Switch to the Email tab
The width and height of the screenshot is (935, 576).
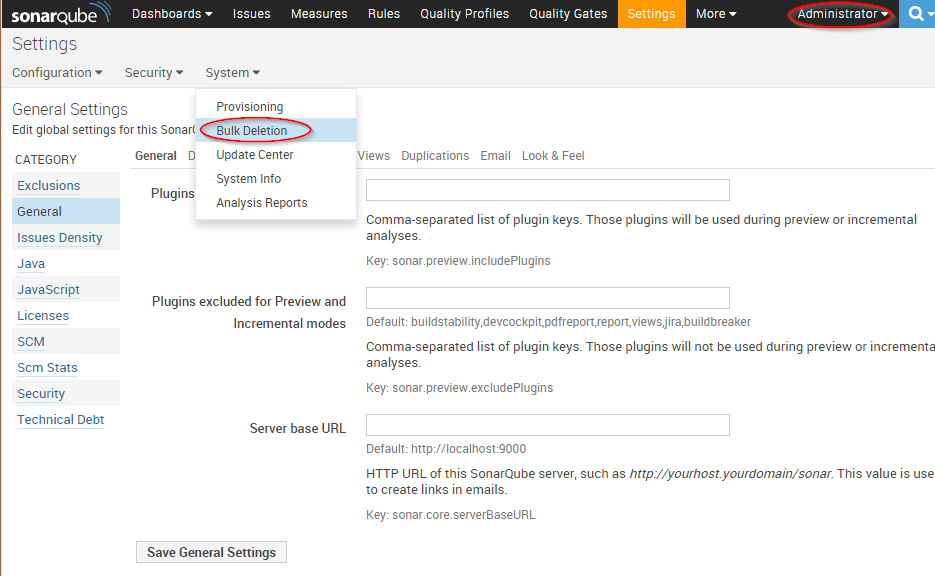(x=496, y=156)
